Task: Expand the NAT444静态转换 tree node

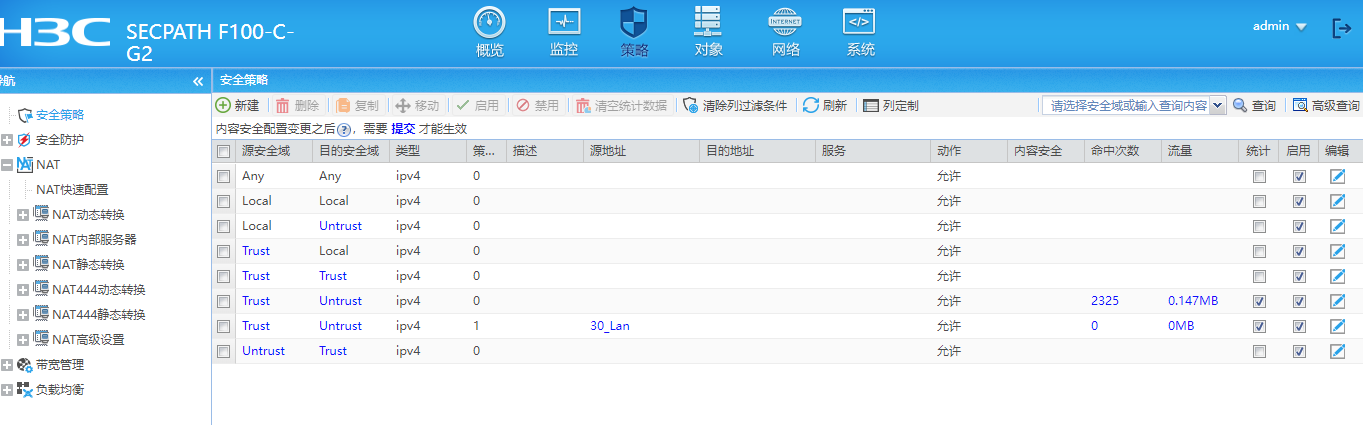Action: 23,315
